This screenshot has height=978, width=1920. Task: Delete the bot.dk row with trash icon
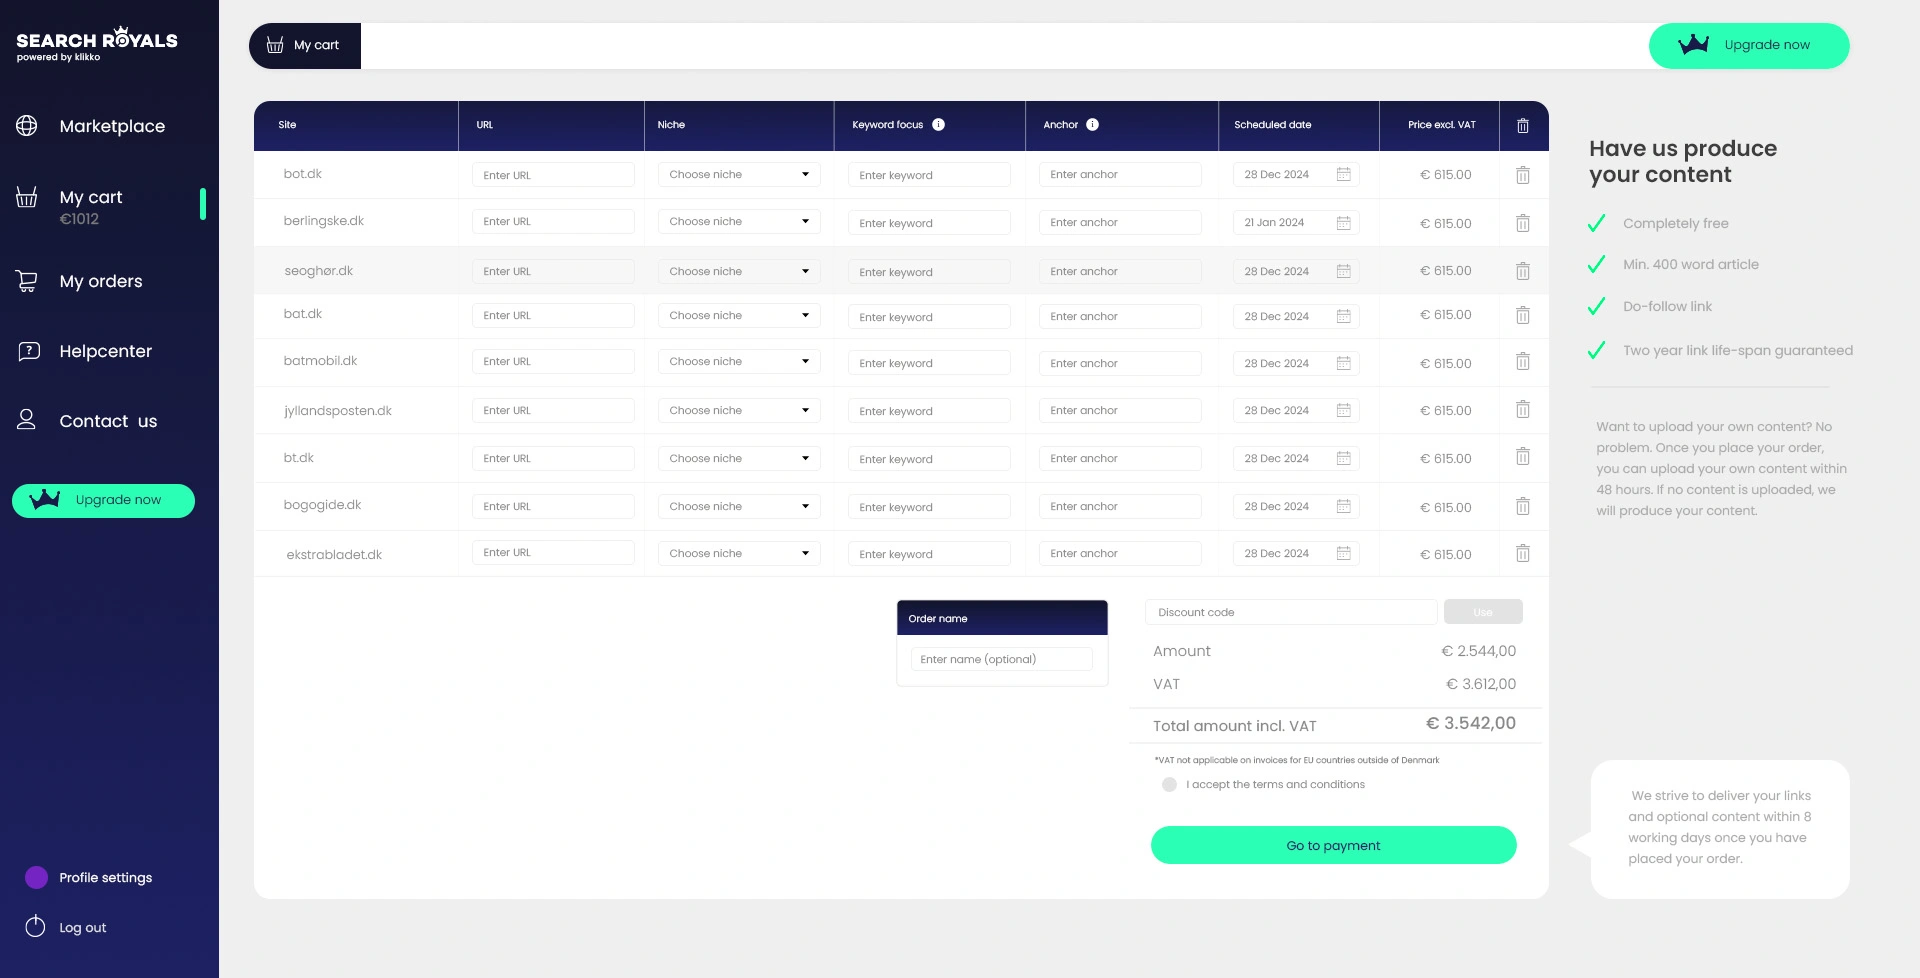[x=1522, y=175]
